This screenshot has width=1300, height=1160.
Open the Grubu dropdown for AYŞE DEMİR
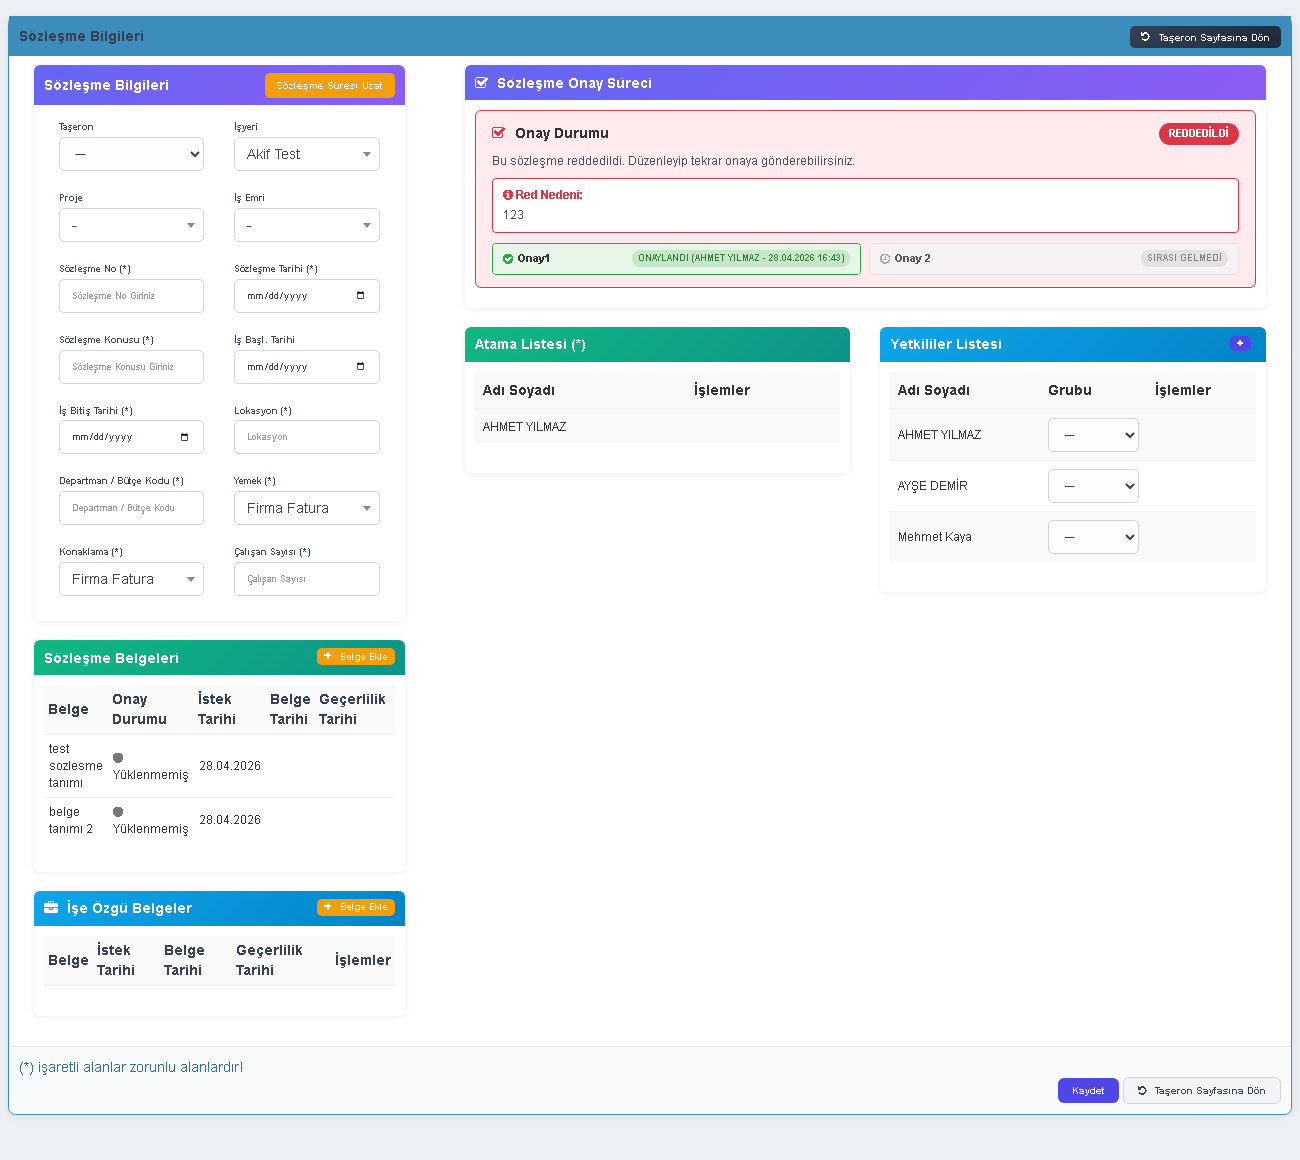(1093, 486)
